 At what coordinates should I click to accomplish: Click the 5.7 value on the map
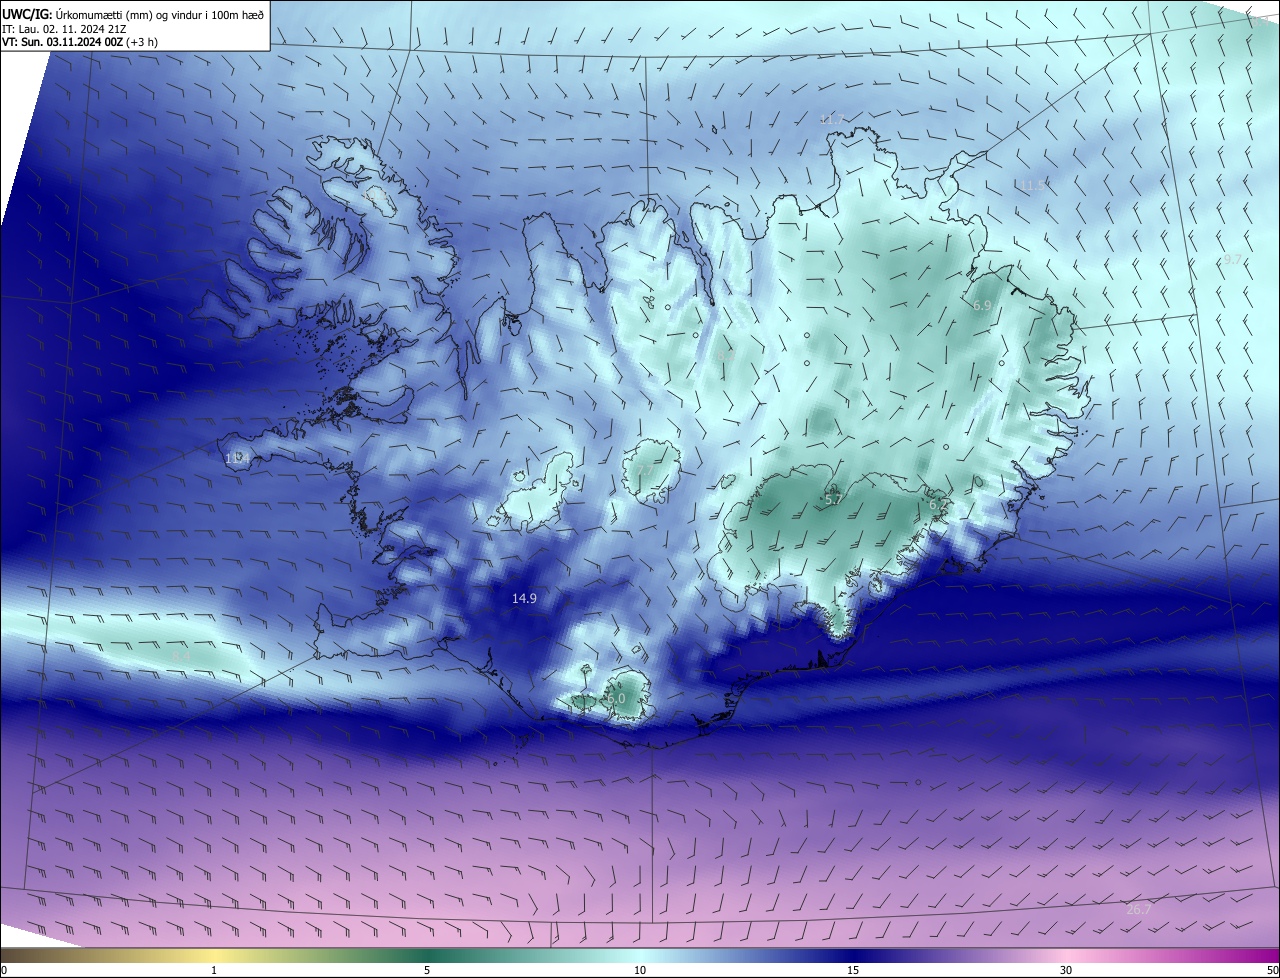(833, 498)
